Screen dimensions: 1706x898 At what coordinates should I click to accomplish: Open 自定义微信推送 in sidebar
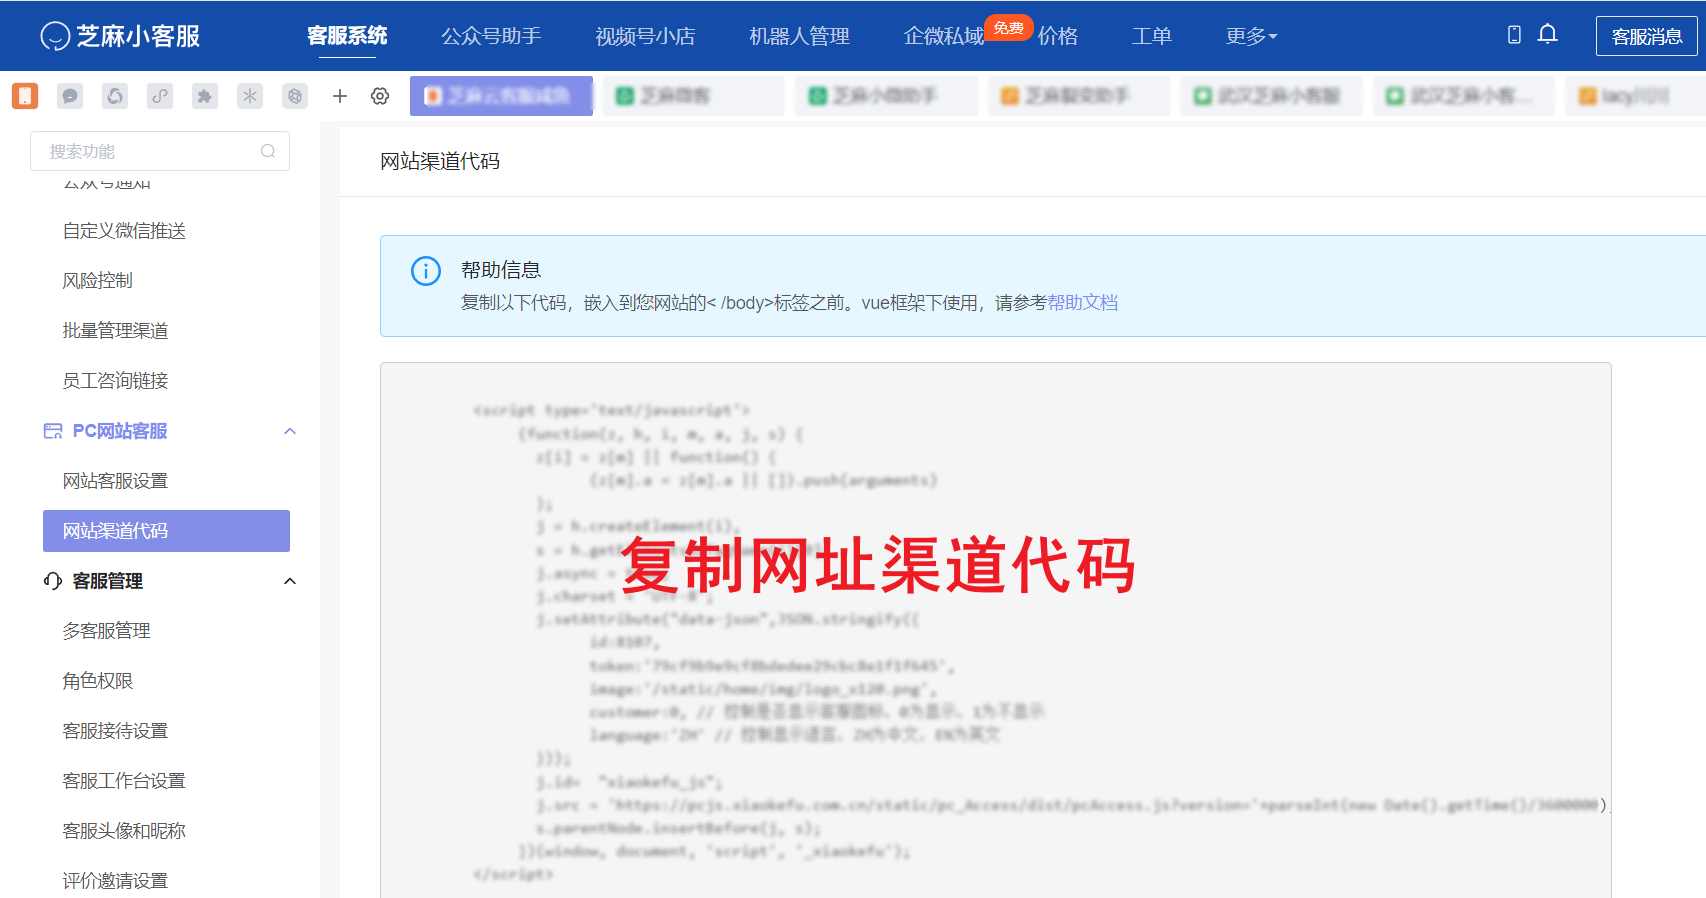click(x=124, y=231)
